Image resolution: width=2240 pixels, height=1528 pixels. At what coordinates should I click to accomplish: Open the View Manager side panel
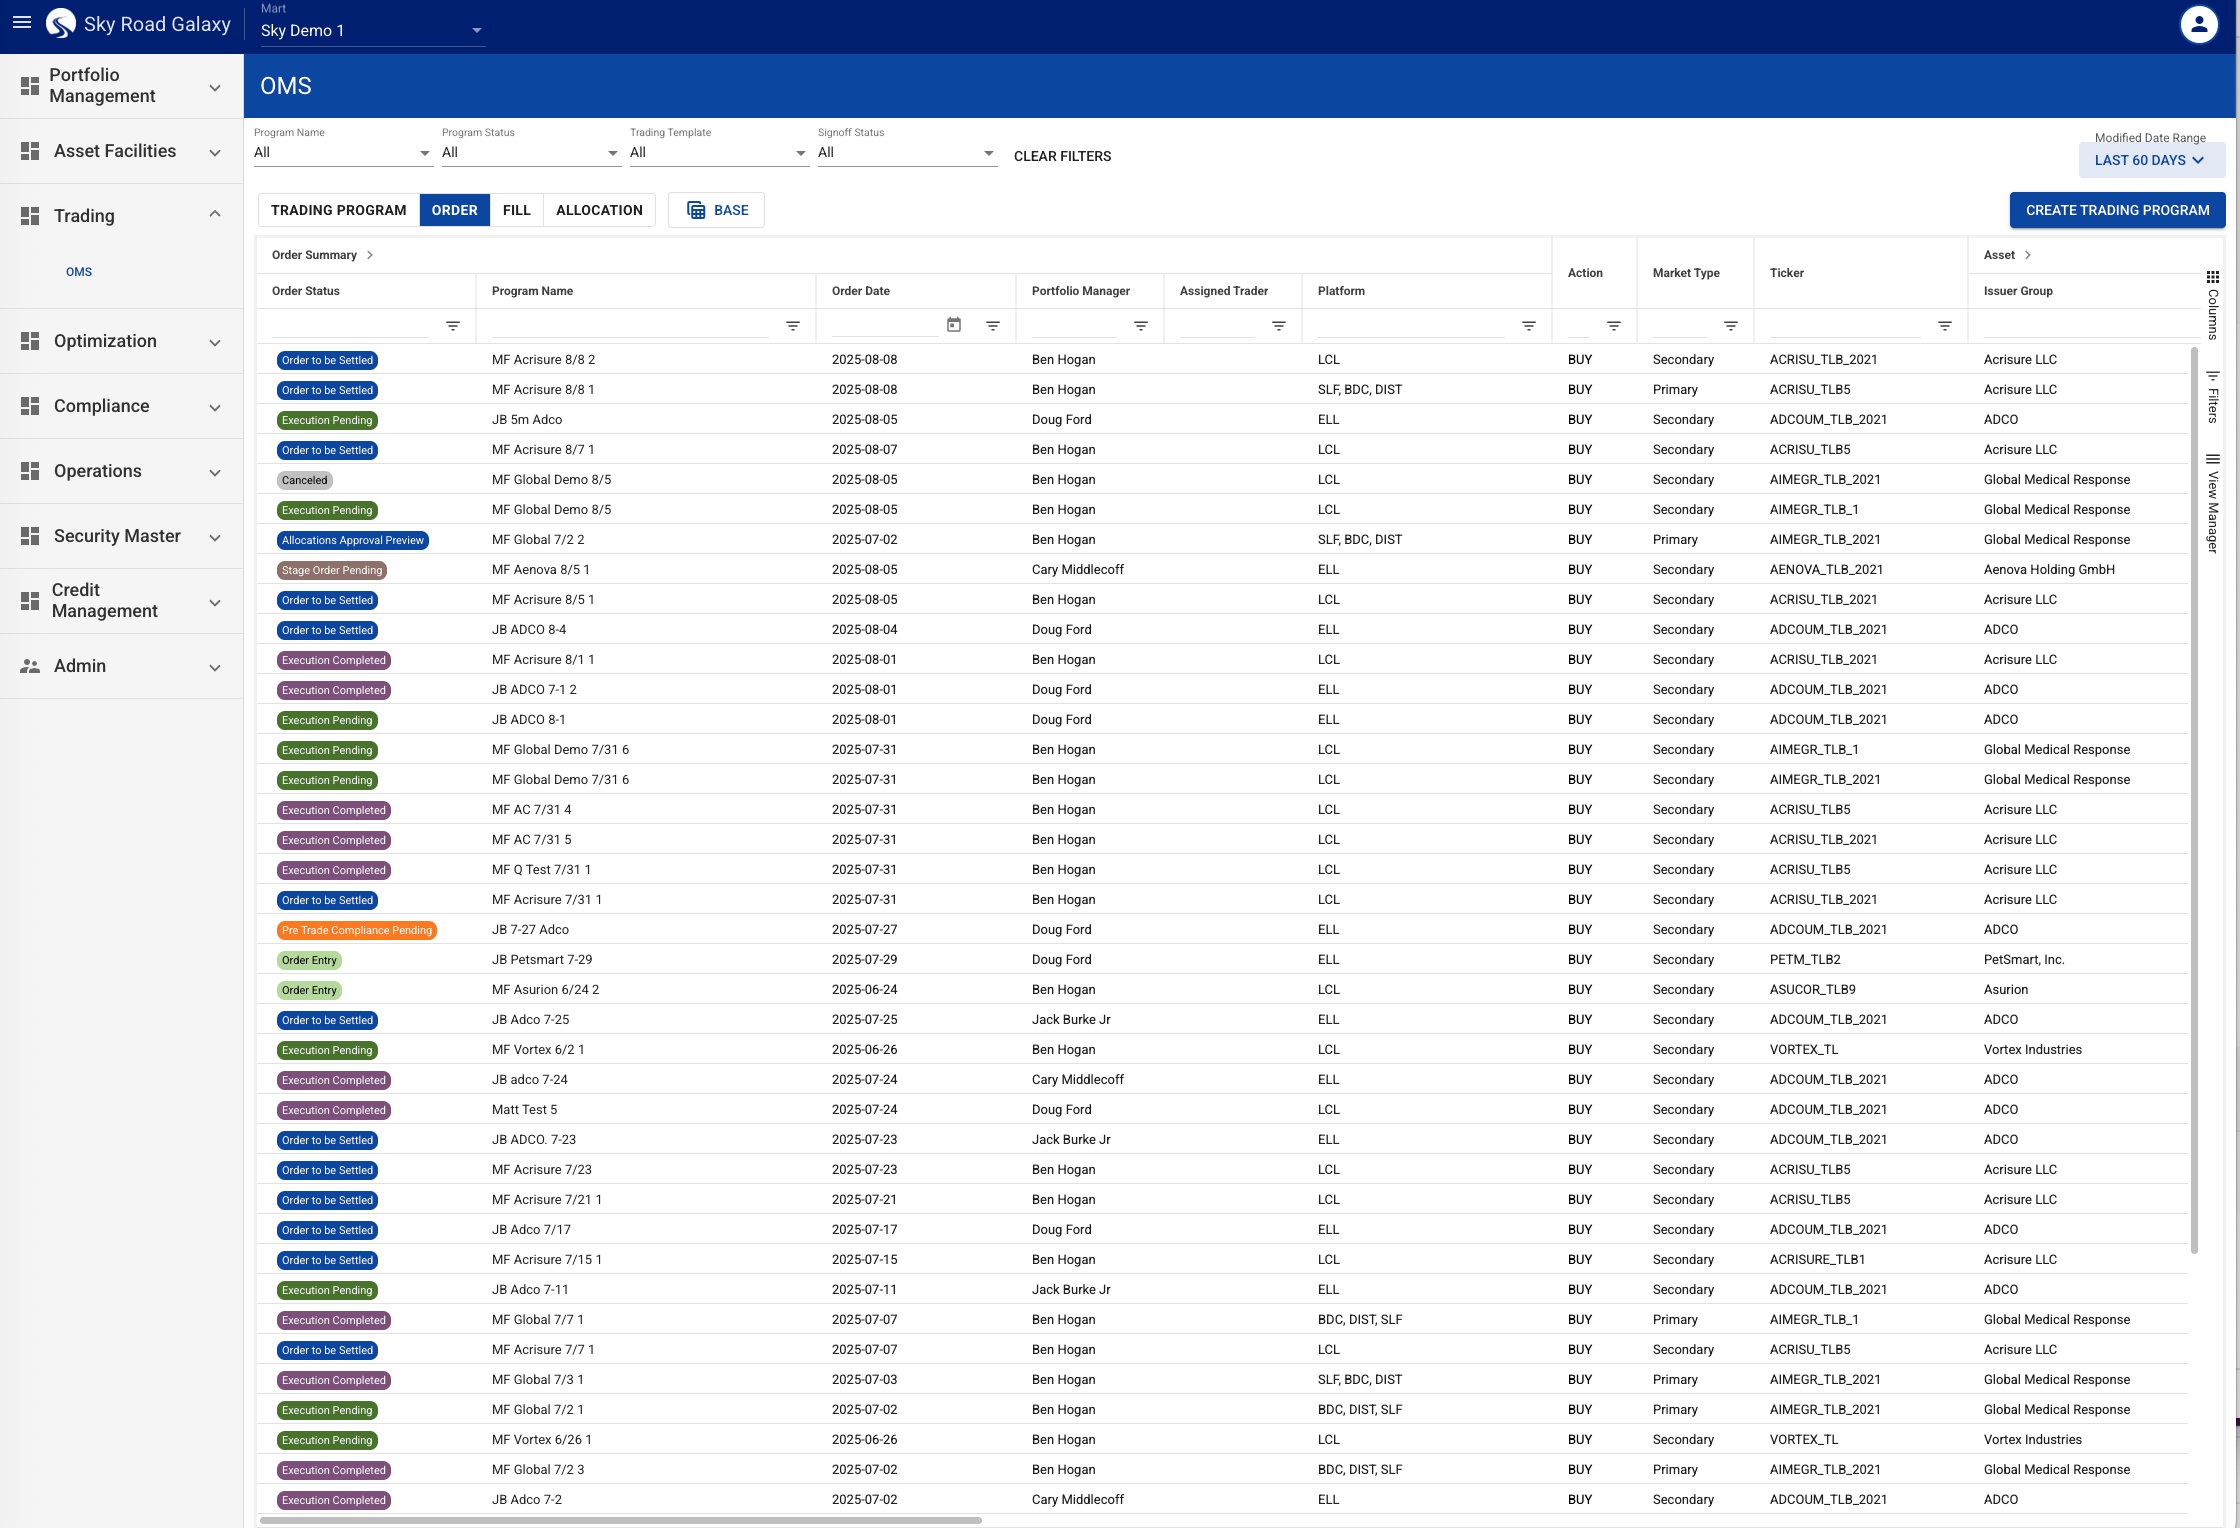[2213, 503]
